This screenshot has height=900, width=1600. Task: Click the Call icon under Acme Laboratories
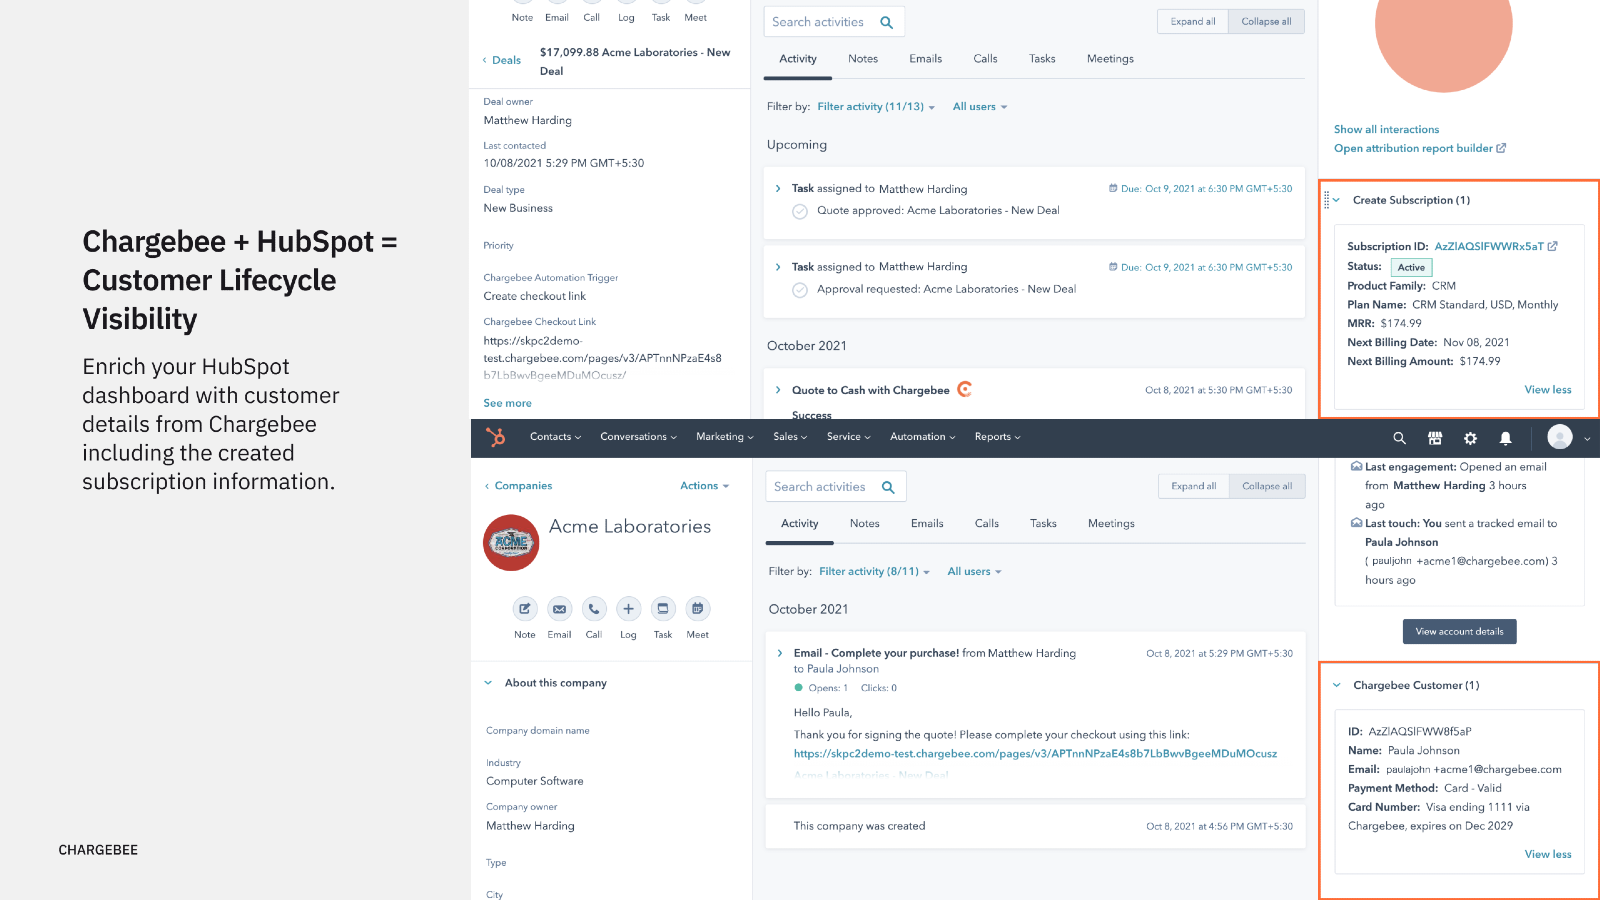(x=594, y=609)
